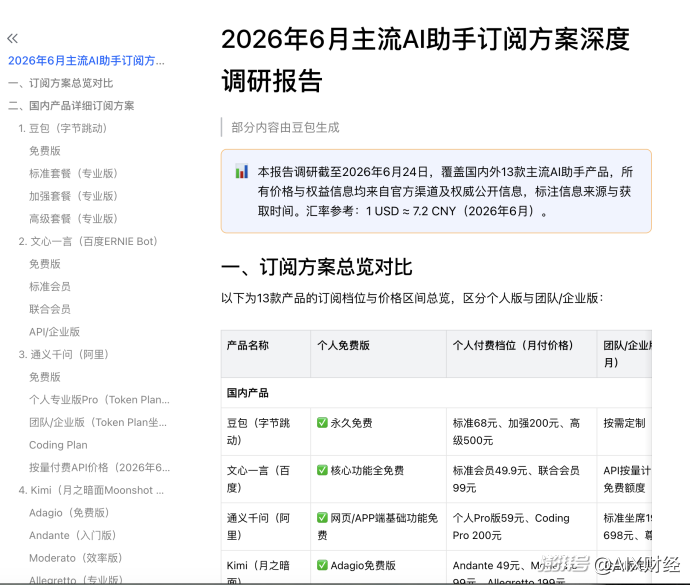Go to 标准套餐（专业版） outline entry
This screenshot has height=585, width=690.
pyautogui.click(x=73, y=173)
